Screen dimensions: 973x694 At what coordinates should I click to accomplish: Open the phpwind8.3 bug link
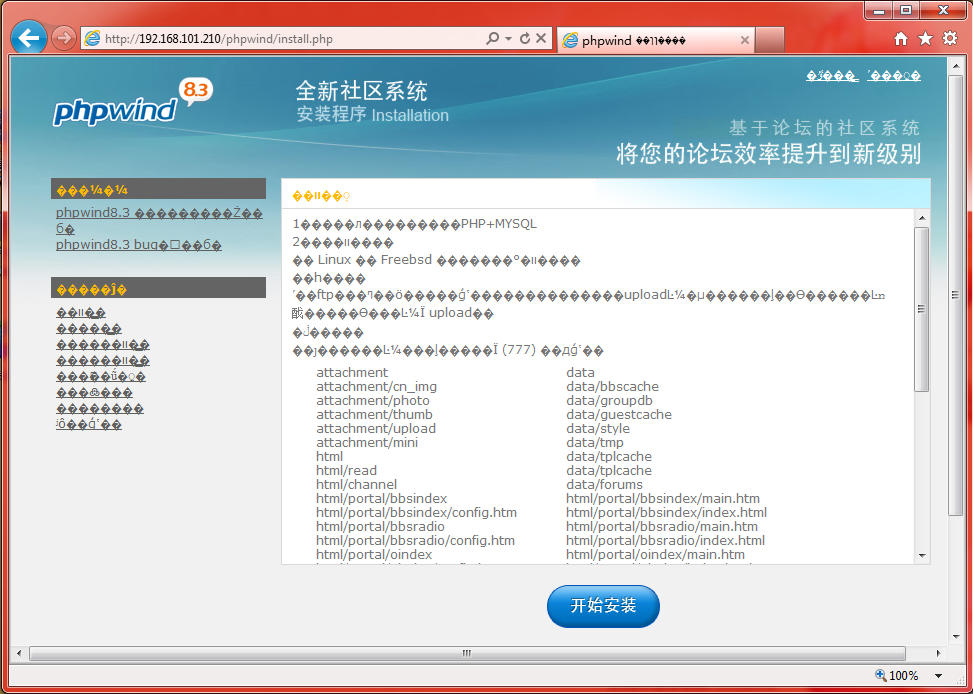(x=138, y=245)
